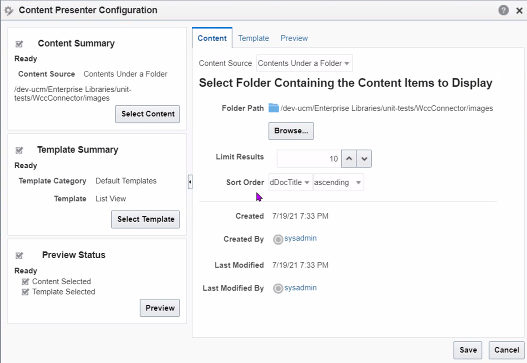Switch to the Preview tab
The width and height of the screenshot is (527, 363).
click(294, 38)
